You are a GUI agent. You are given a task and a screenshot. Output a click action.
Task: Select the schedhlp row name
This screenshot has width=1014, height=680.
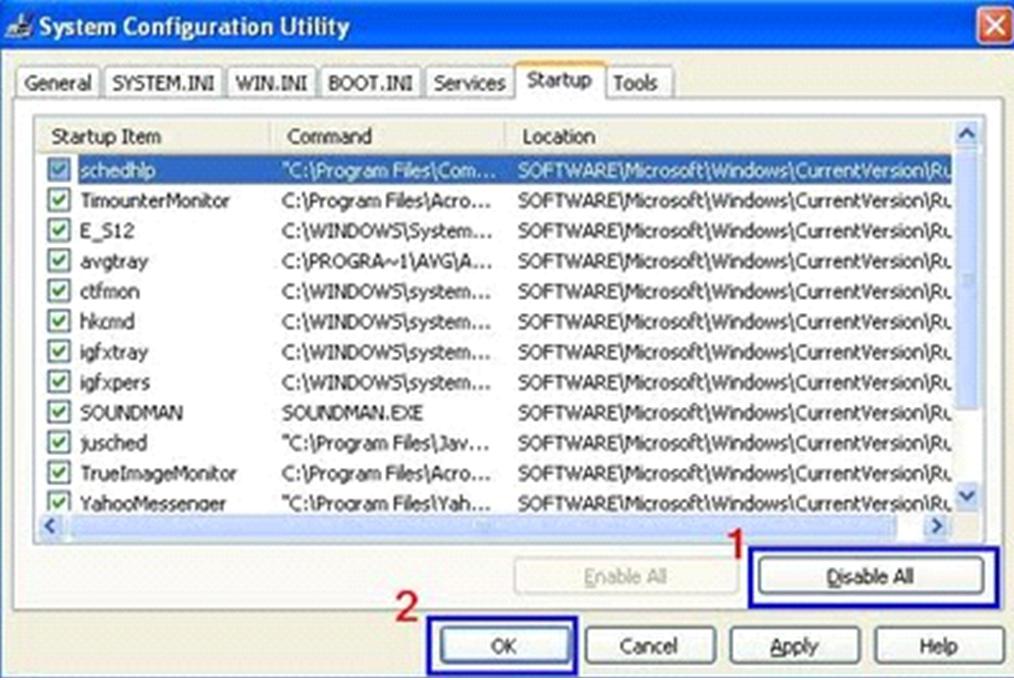click(x=118, y=170)
